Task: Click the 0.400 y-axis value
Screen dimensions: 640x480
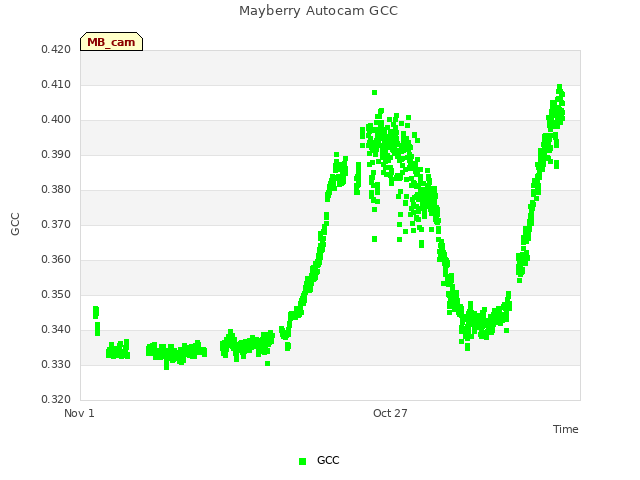Action: tap(56, 120)
